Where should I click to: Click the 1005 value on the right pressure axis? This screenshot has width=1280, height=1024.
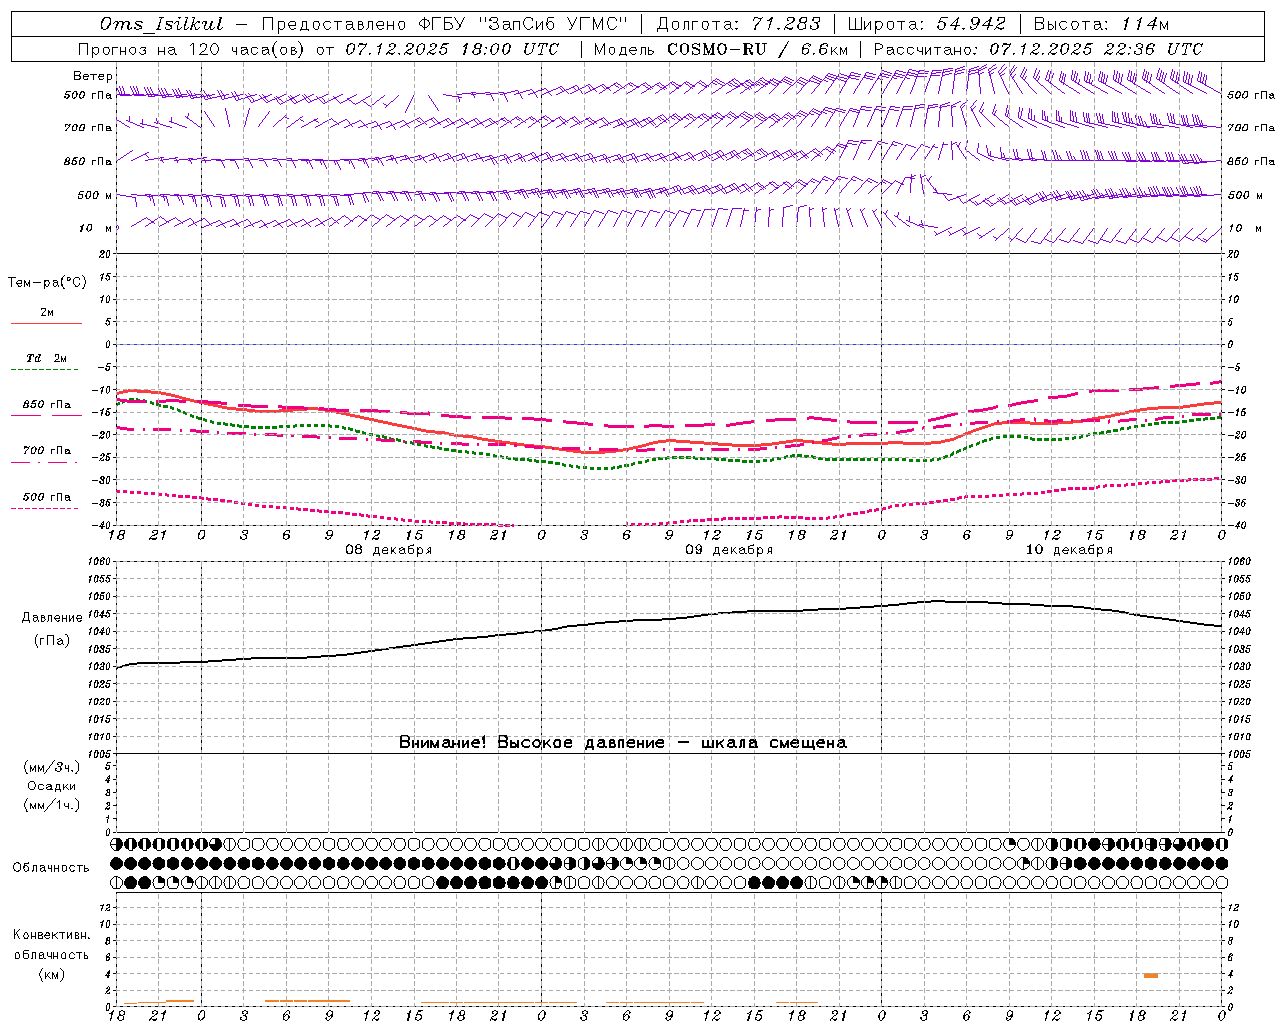tap(1239, 753)
